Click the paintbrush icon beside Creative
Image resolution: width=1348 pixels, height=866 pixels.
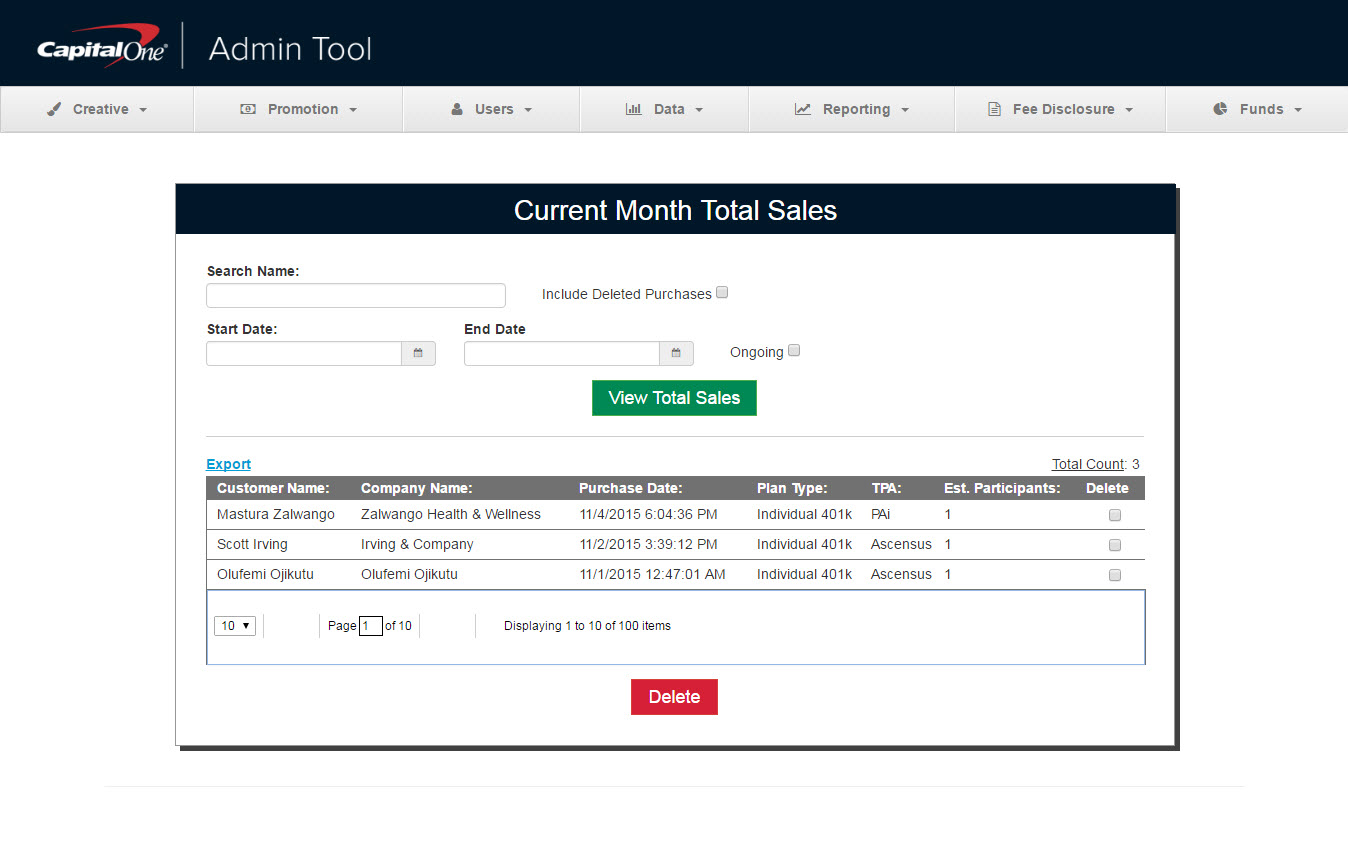54,109
